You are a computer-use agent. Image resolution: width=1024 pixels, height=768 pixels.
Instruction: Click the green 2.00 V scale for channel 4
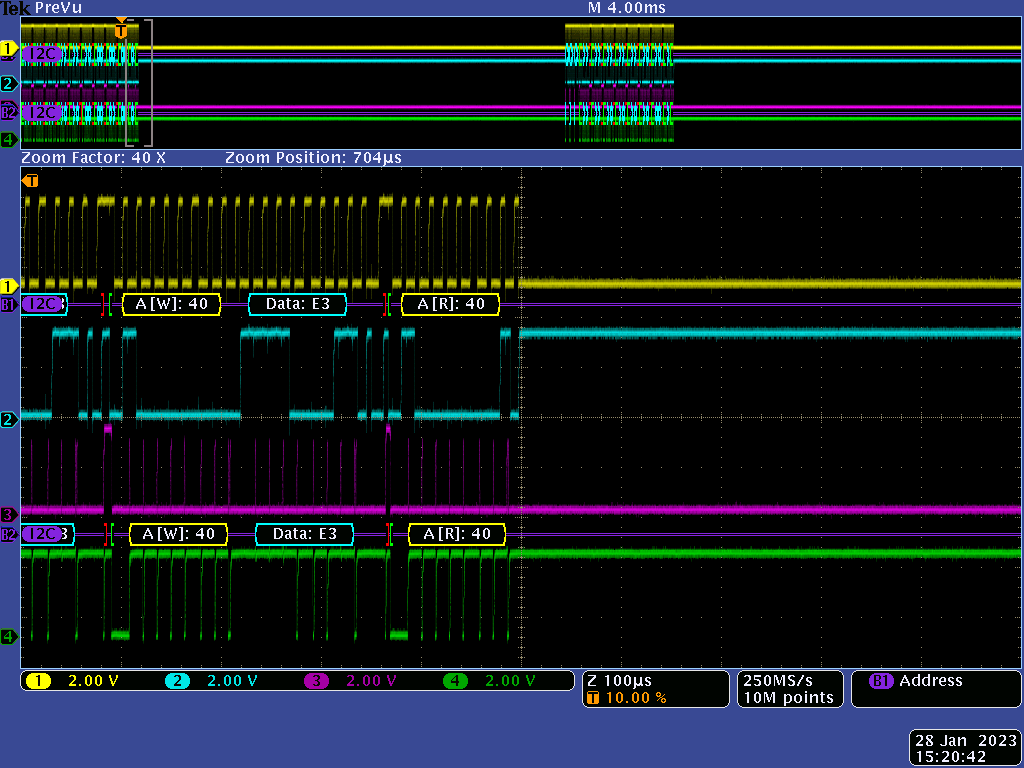coord(510,681)
